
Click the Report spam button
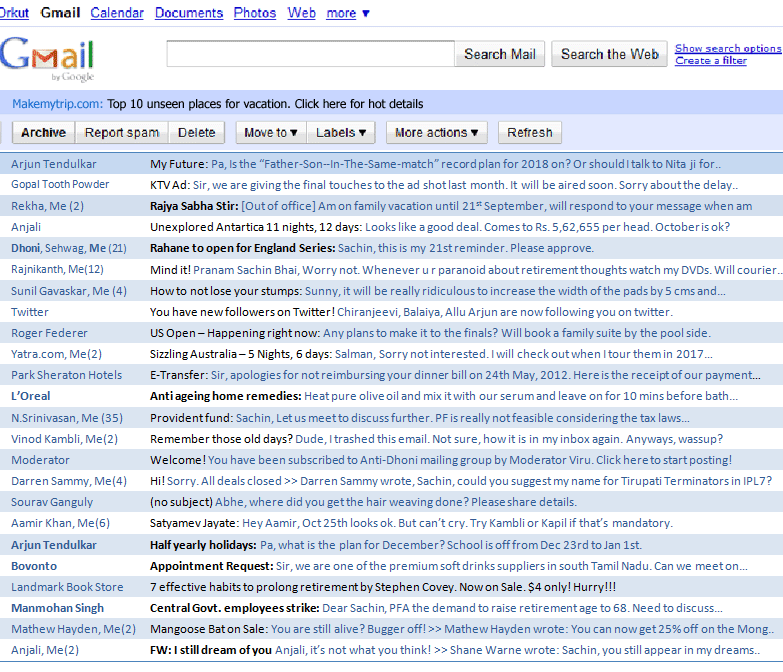pos(122,132)
